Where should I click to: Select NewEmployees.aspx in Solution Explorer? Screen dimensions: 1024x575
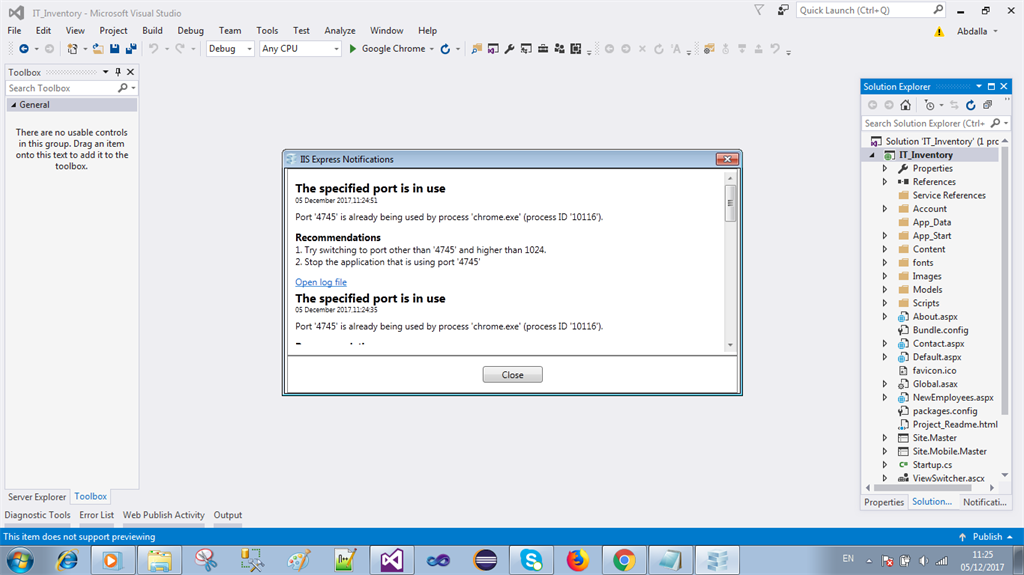coord(953,397)
